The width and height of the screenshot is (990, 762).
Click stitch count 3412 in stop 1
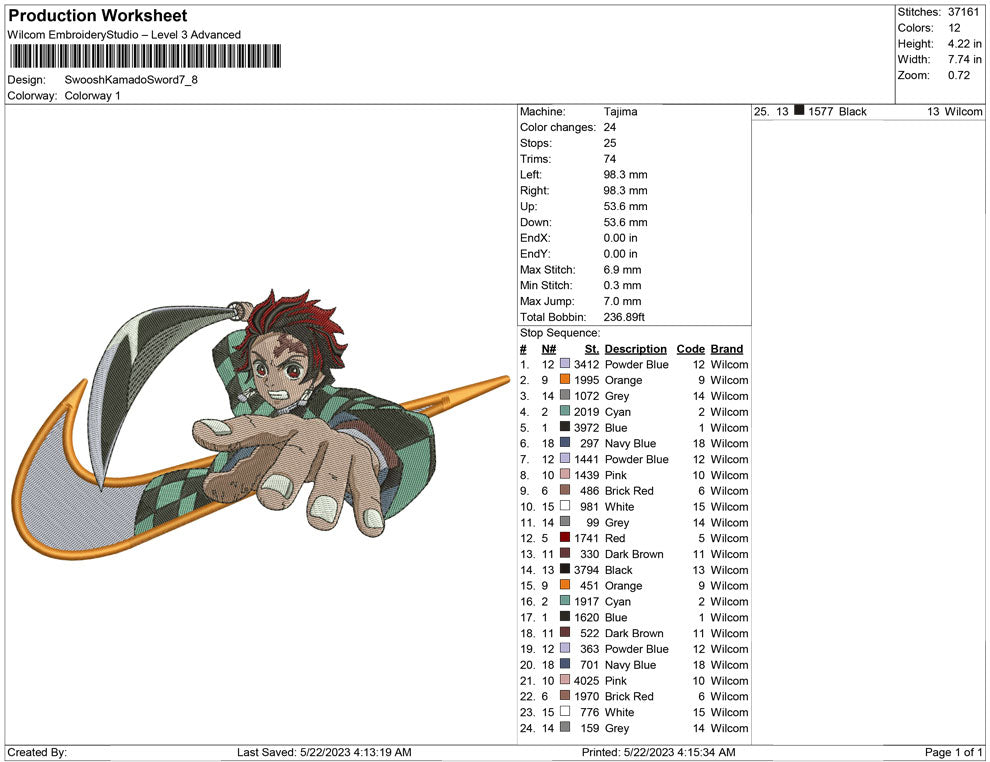[586, 364]
